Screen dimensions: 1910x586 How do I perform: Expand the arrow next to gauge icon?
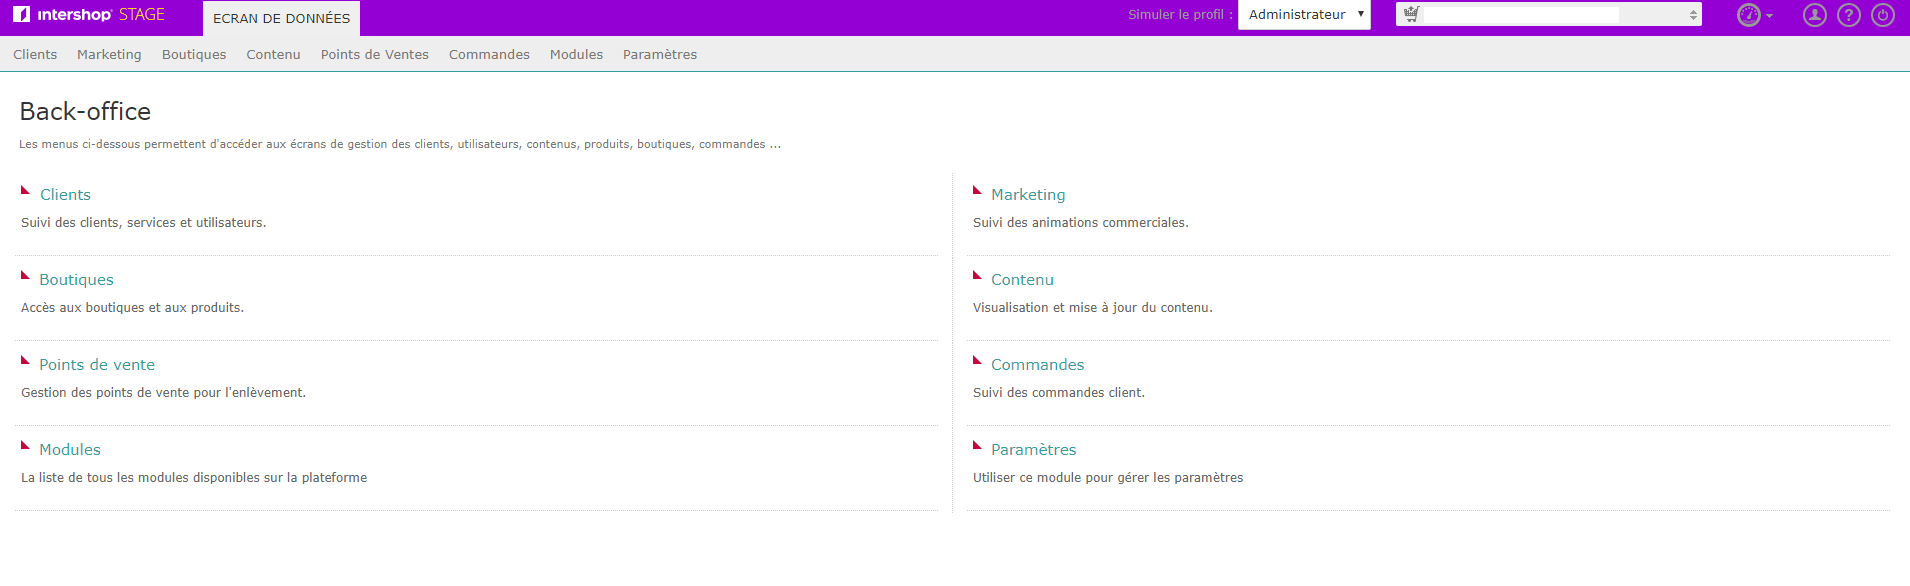[1769, 16]
